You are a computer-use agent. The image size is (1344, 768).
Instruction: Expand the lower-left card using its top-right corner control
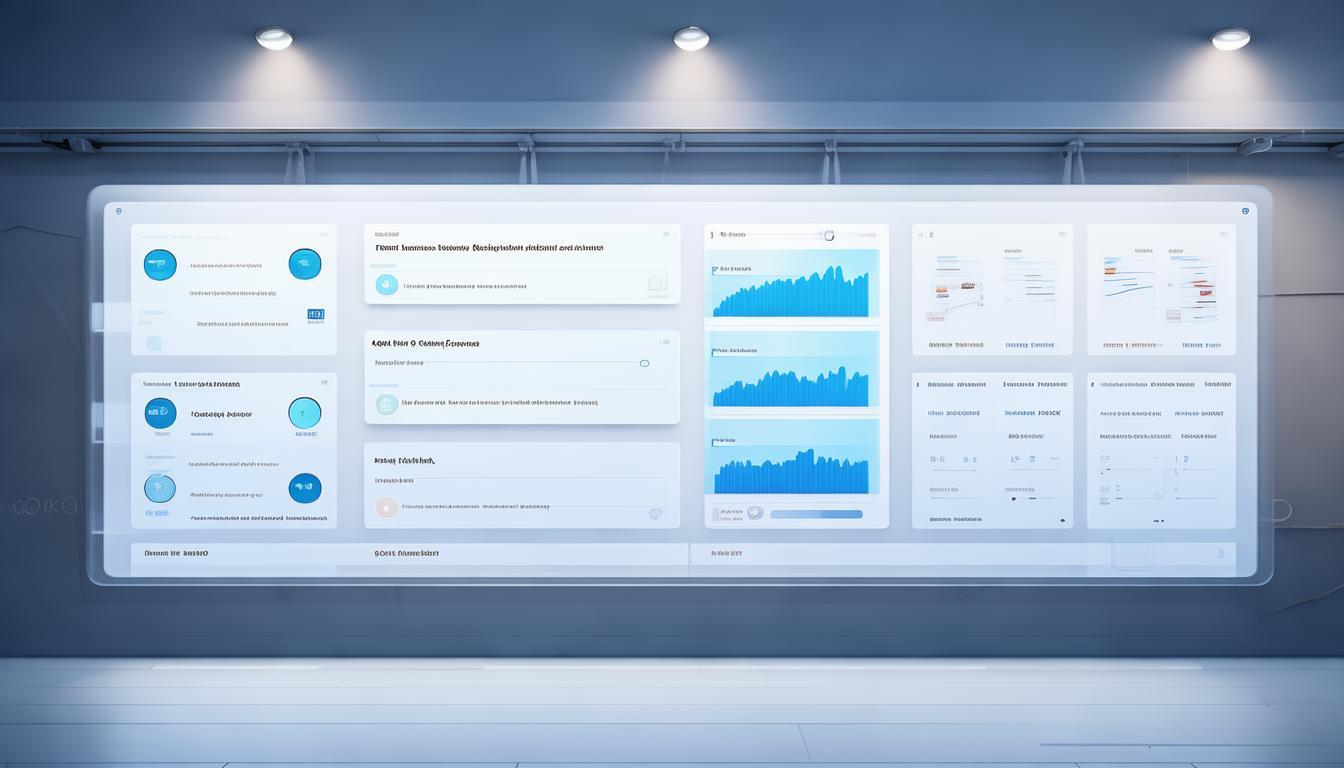[x=324, y=382]
